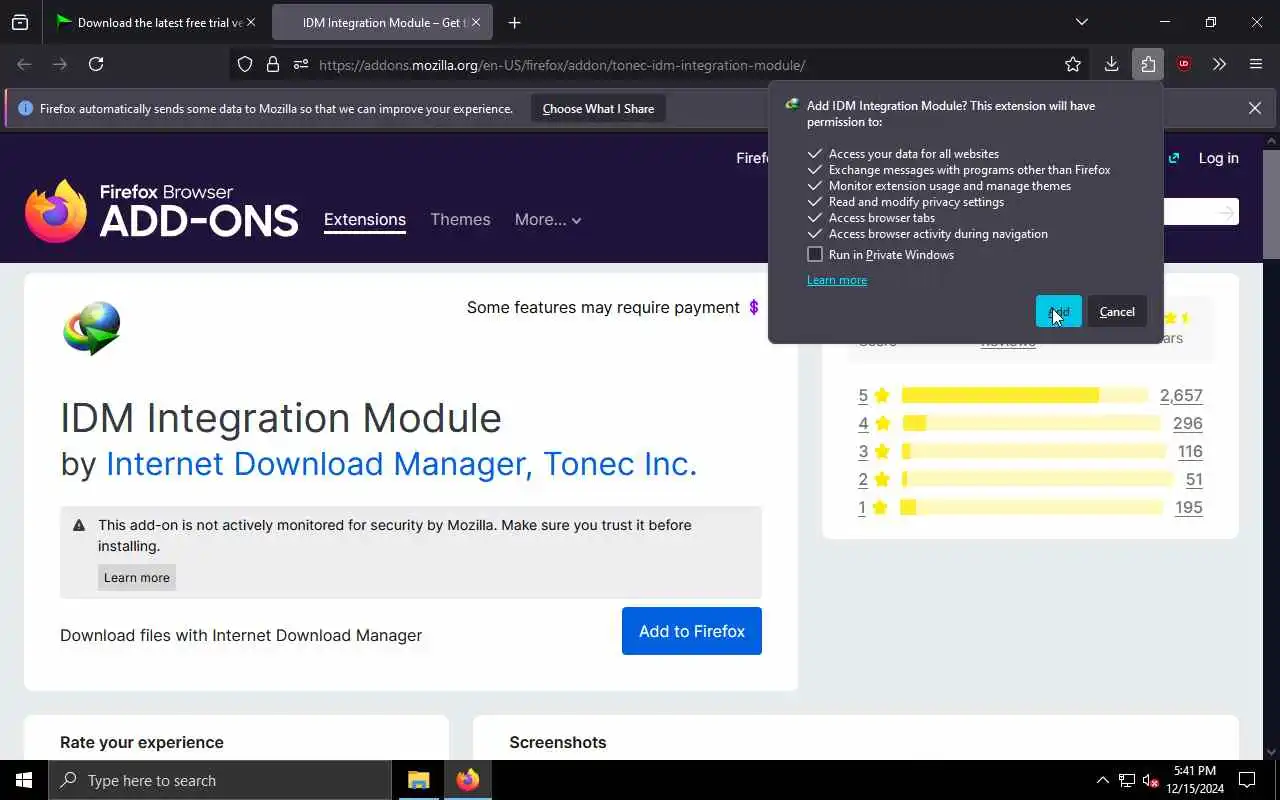The width and height of the screenshot is (1280, 800).
Task: Open the 116 three-star reviews count
Action: coord(1190,451)
